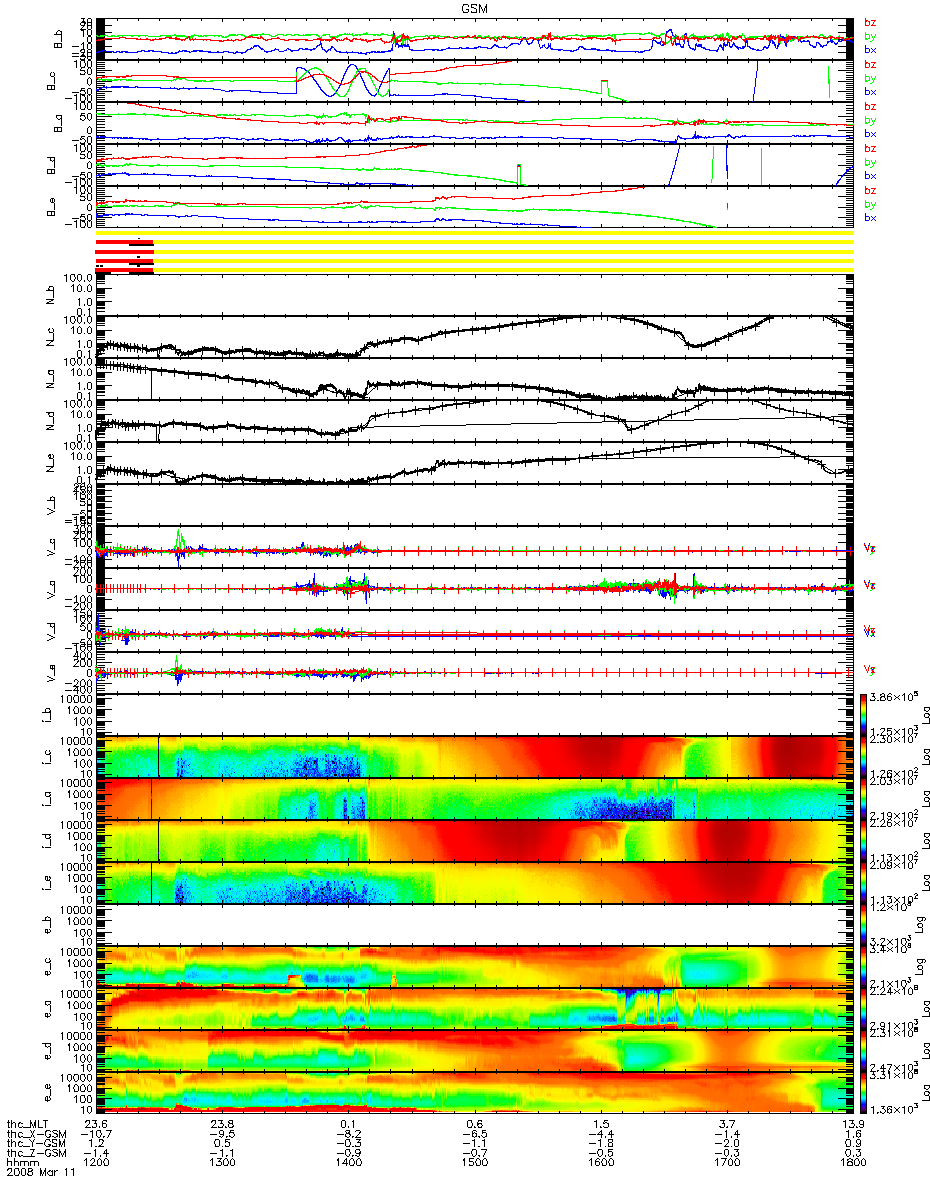The height and width of the screenshot is (1200, 930).
Task: Choose the by legend of the B_a panel
Action: 870,120
